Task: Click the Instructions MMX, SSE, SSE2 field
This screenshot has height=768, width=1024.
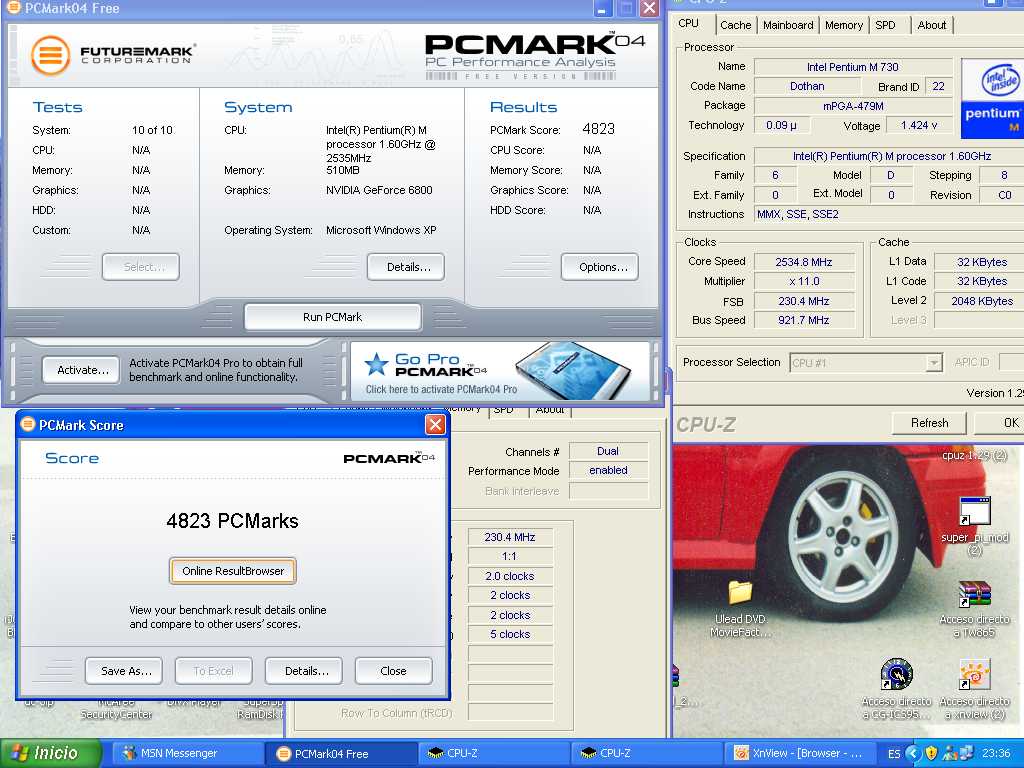Action: [889, 214]
